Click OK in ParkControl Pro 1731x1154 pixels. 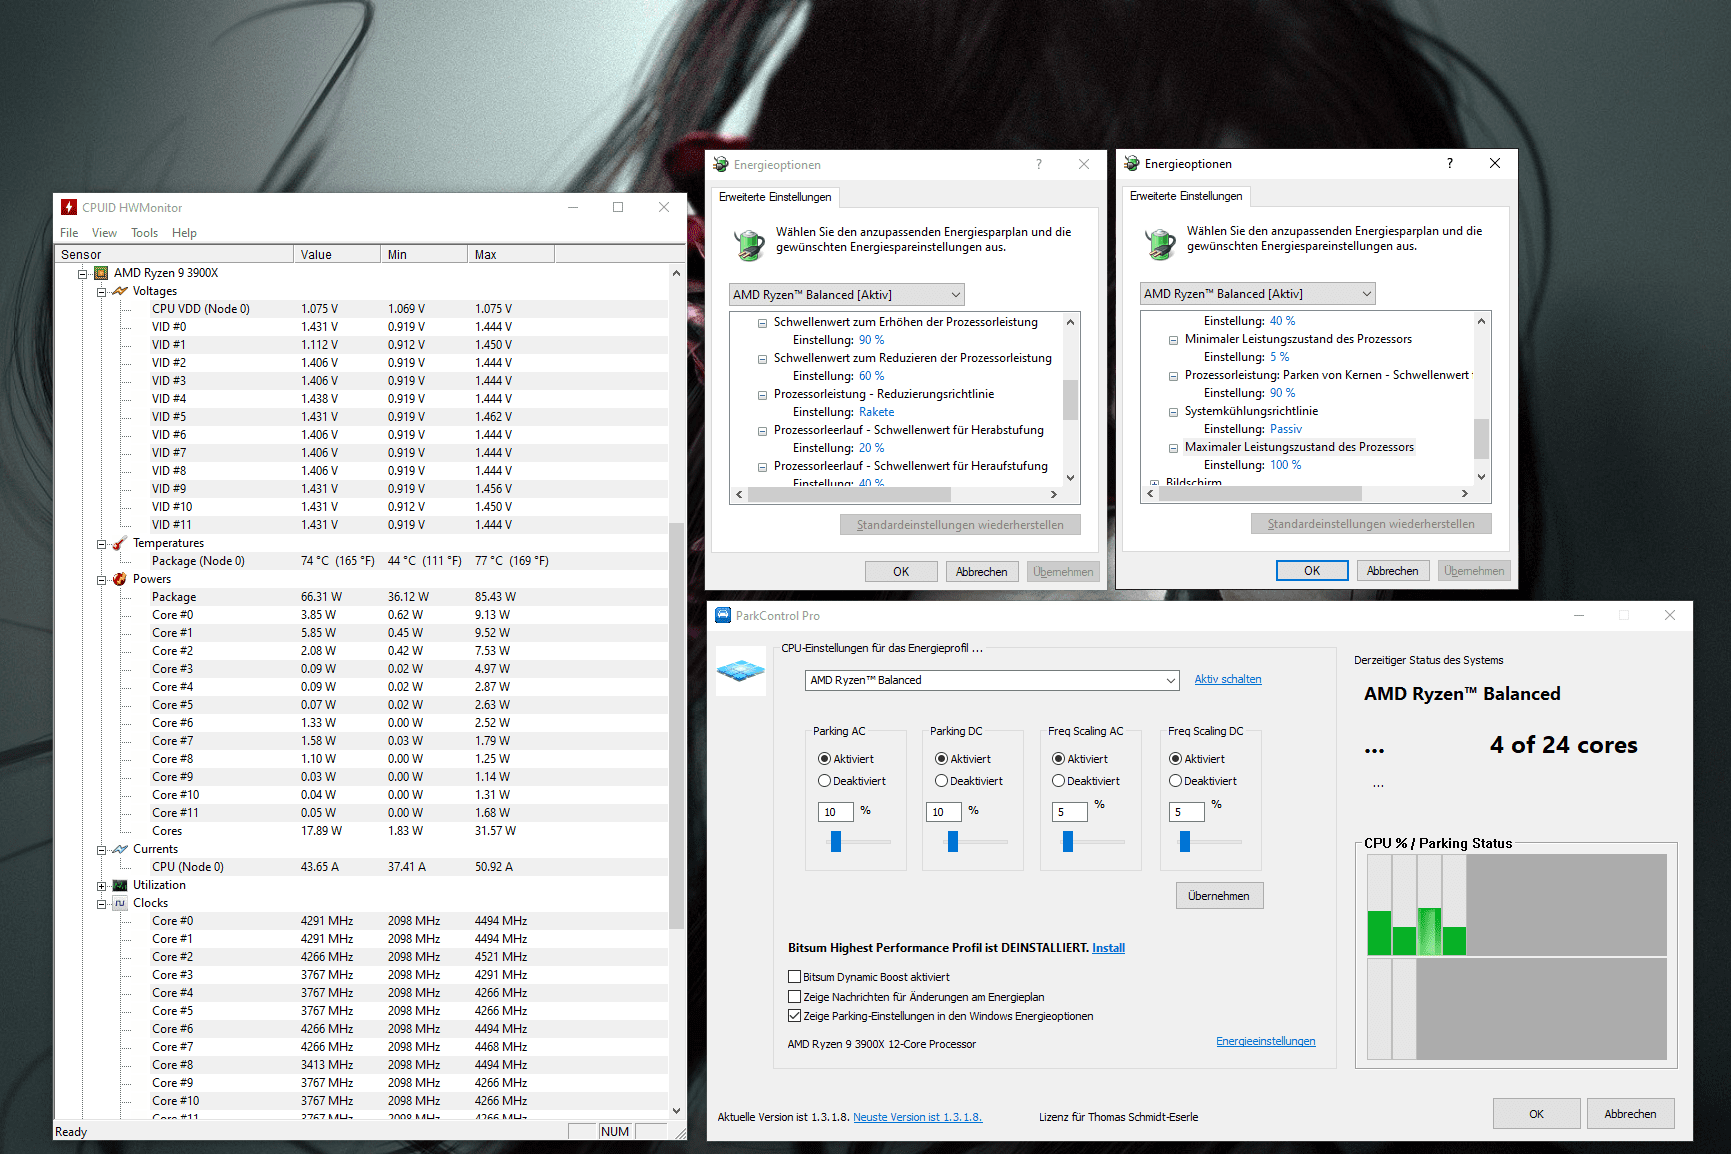[1536, 1114]
